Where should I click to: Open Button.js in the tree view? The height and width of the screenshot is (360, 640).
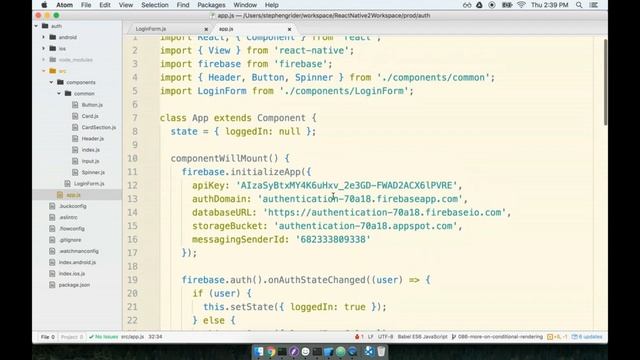pyautogui.click(x=92, y=105)
